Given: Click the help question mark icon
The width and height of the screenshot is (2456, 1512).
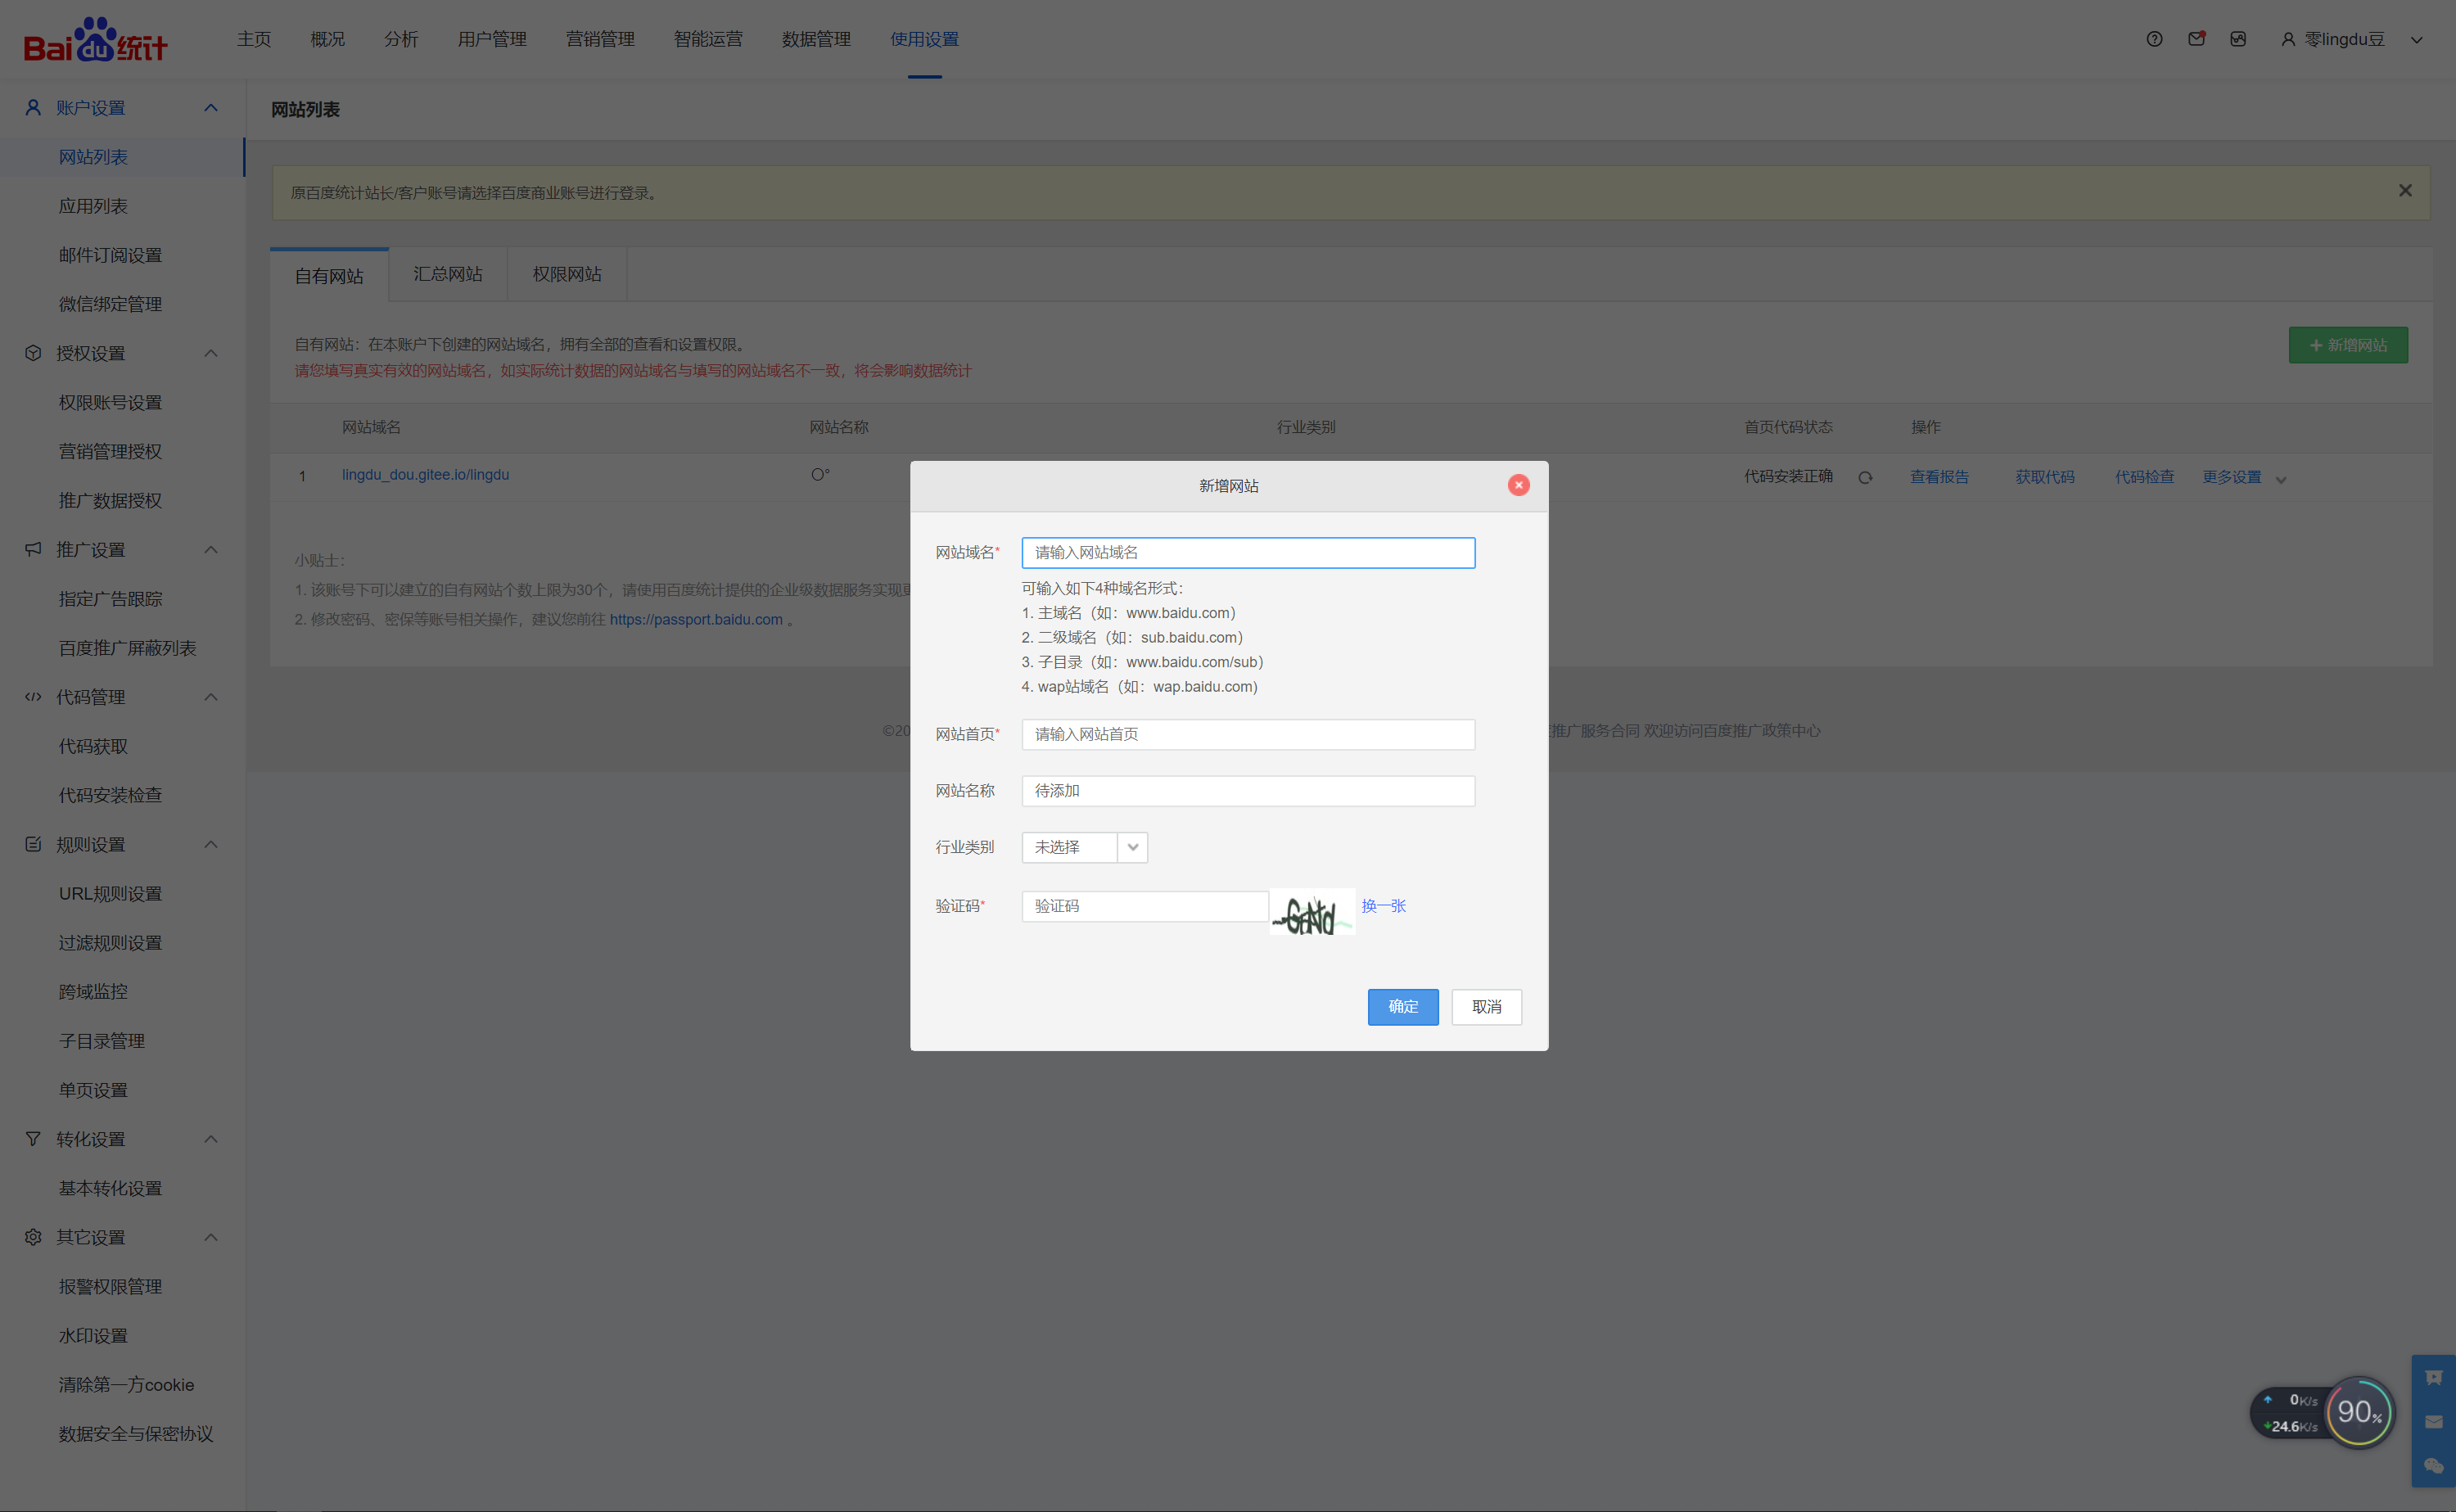Looking at the screenshot, I should click(2154, 39).
